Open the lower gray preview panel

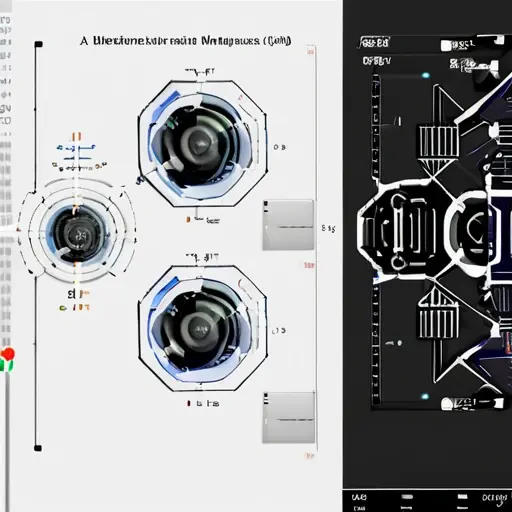pos(289,417)
